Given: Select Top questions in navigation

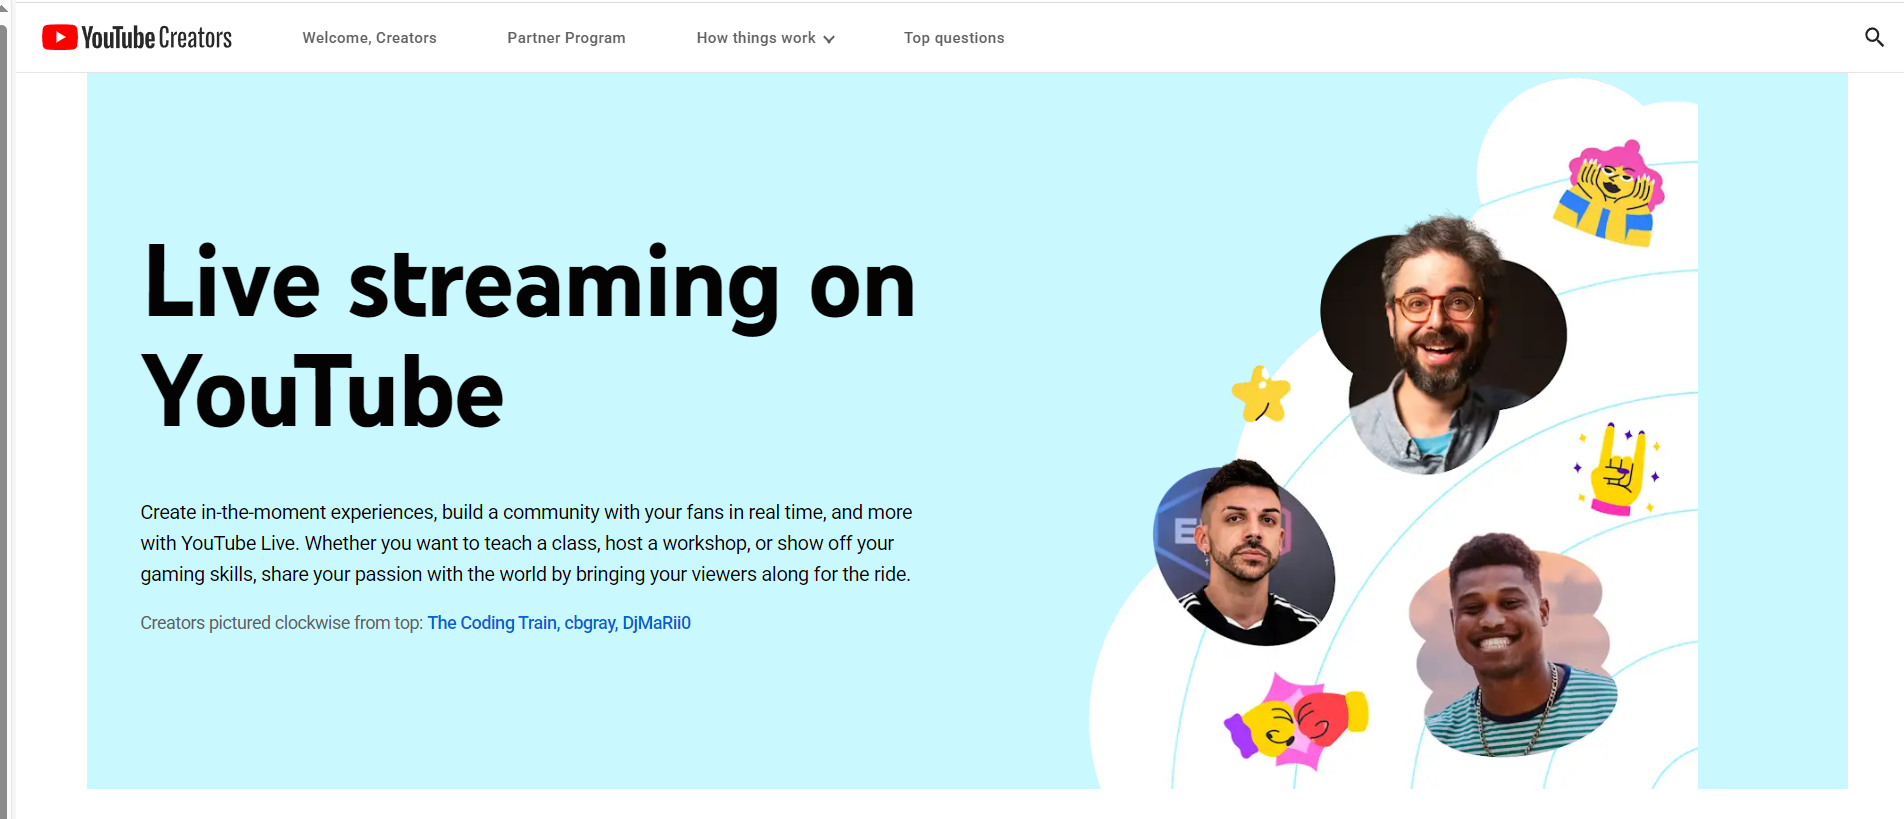Looking at the screenshot, I should click(x=954, y=38).
